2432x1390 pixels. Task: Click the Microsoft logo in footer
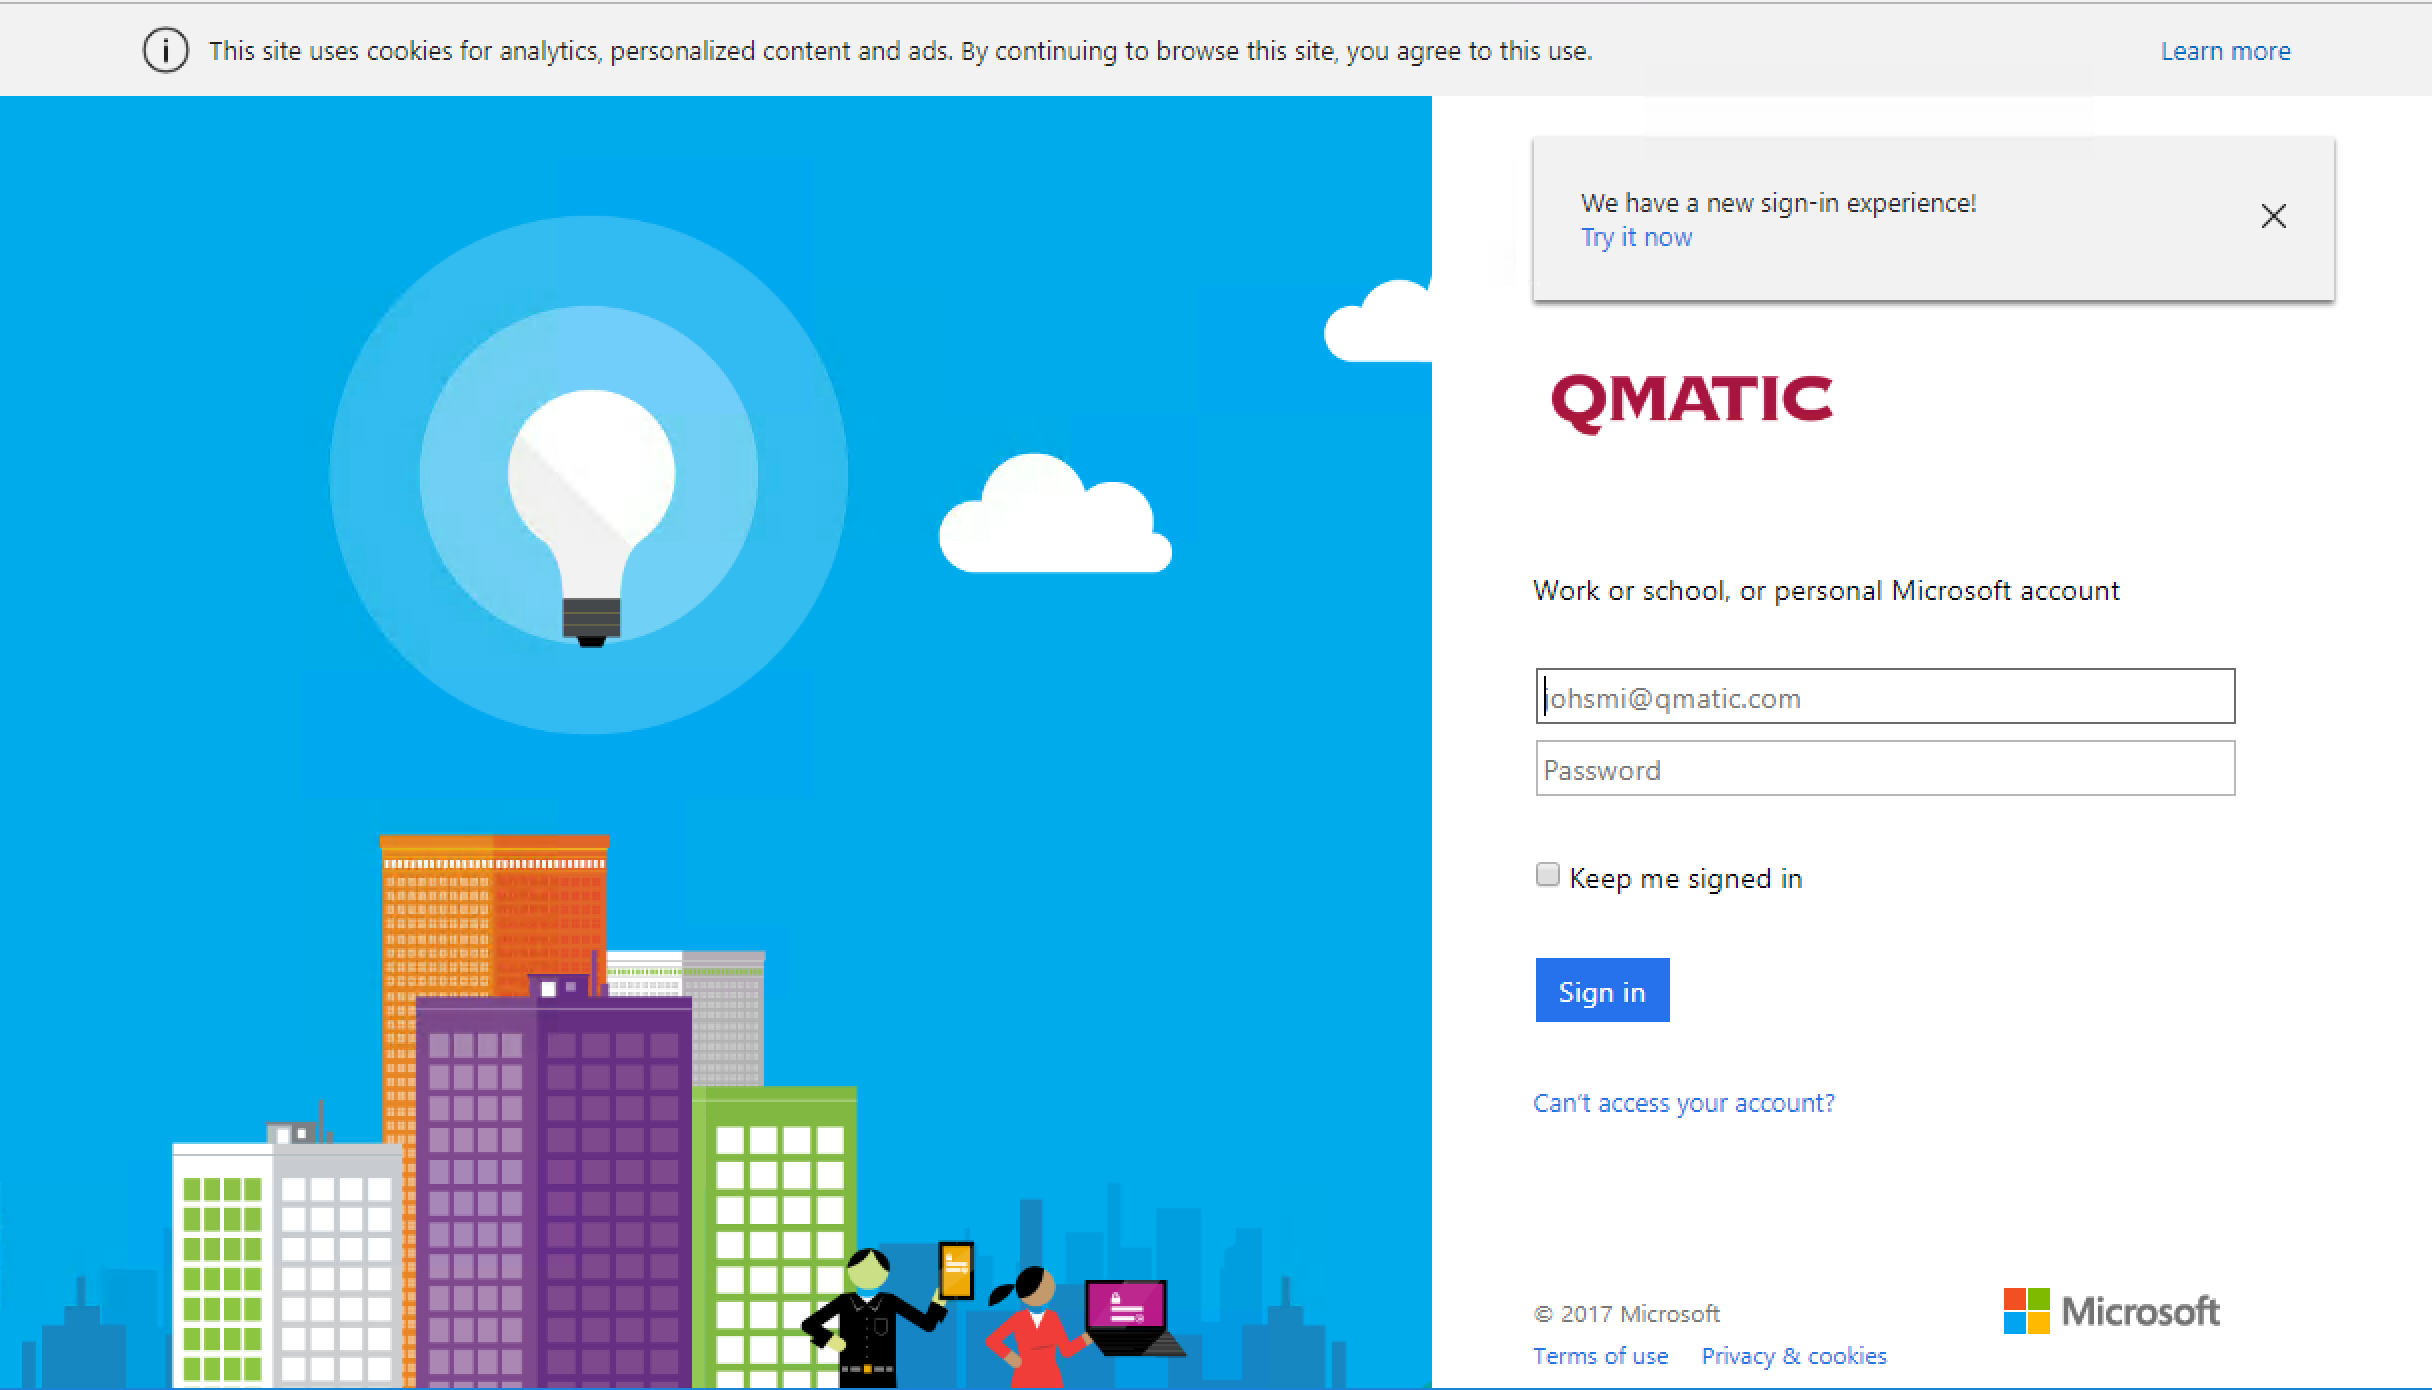pos(2111,1311)
